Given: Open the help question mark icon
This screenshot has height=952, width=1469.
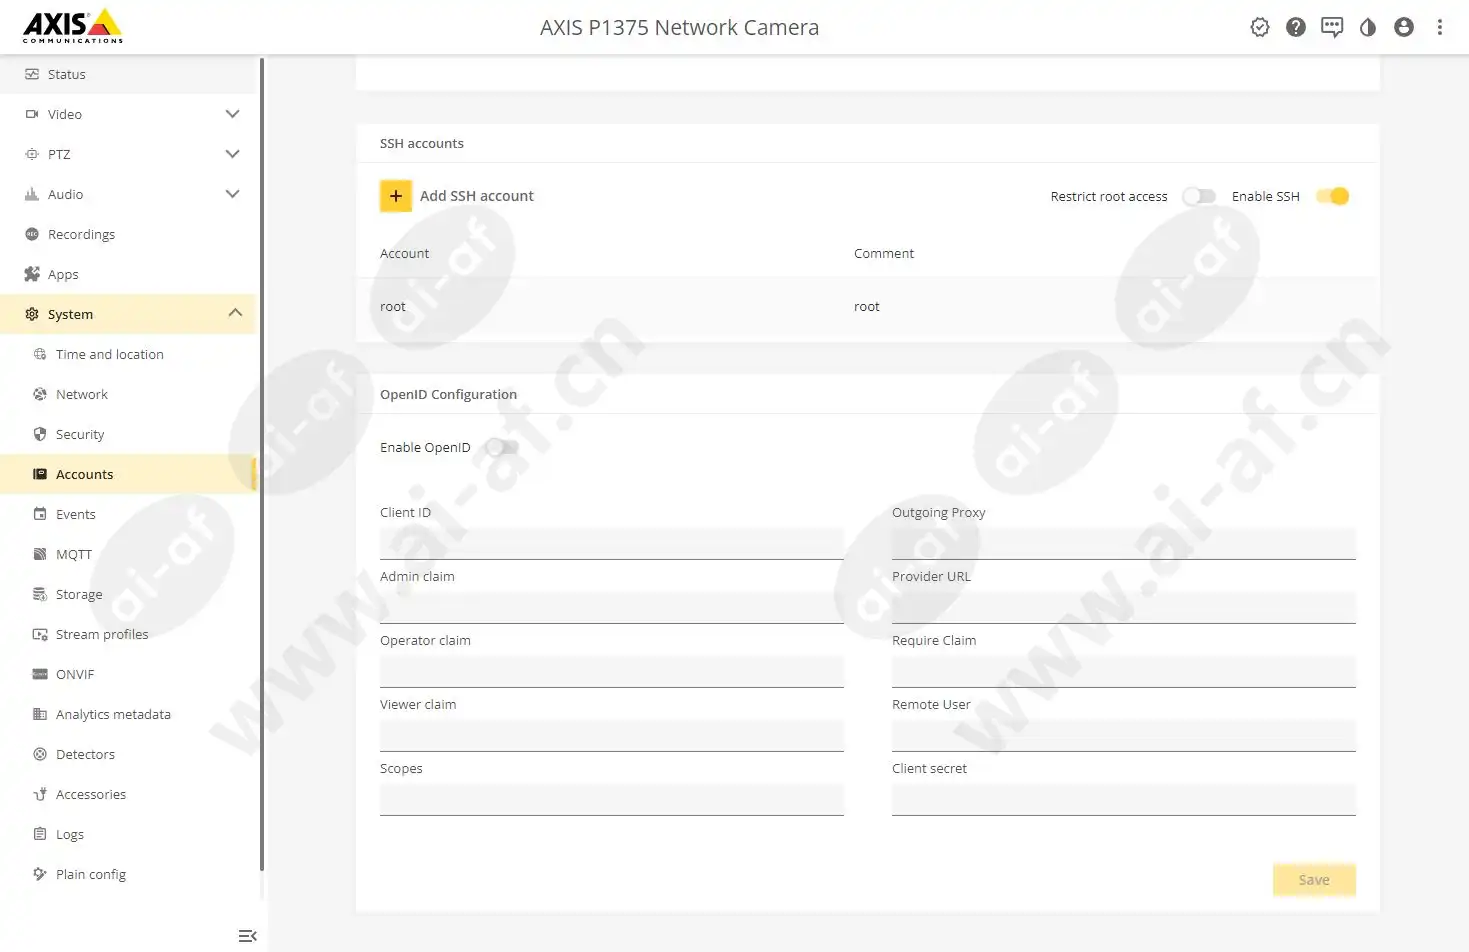Looking at the screenshot, I should tap(1296, 27).
